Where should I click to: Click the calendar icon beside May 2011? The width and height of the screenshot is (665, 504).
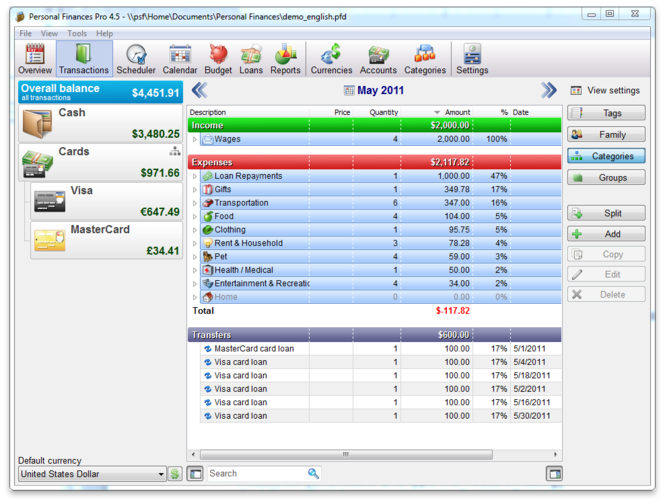tap(349, 90)
